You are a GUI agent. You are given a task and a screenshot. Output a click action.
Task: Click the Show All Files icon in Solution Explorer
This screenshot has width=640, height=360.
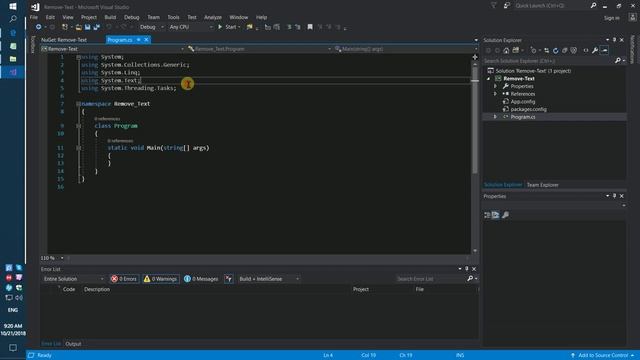(573, 50)
